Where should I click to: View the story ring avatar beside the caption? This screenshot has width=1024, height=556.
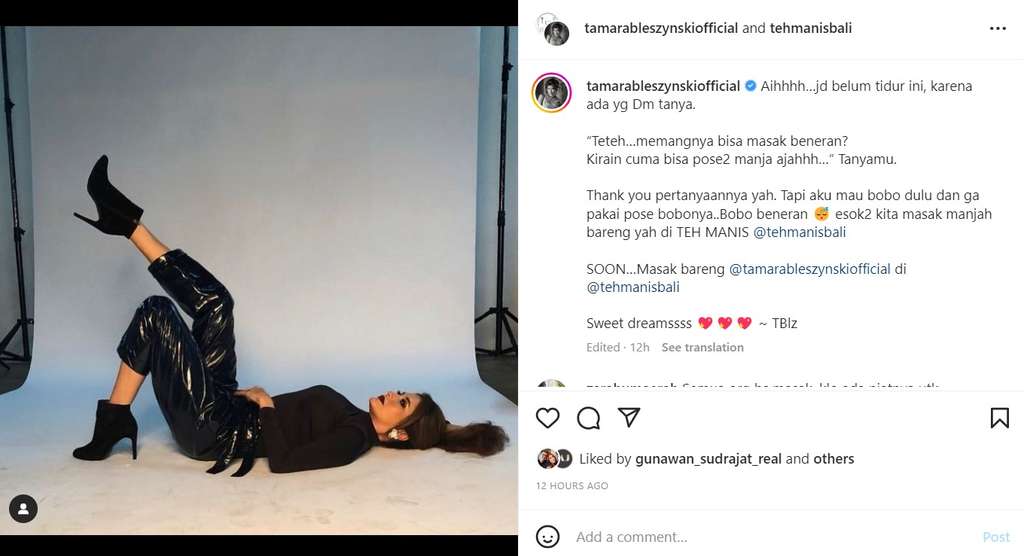point(553,93)
